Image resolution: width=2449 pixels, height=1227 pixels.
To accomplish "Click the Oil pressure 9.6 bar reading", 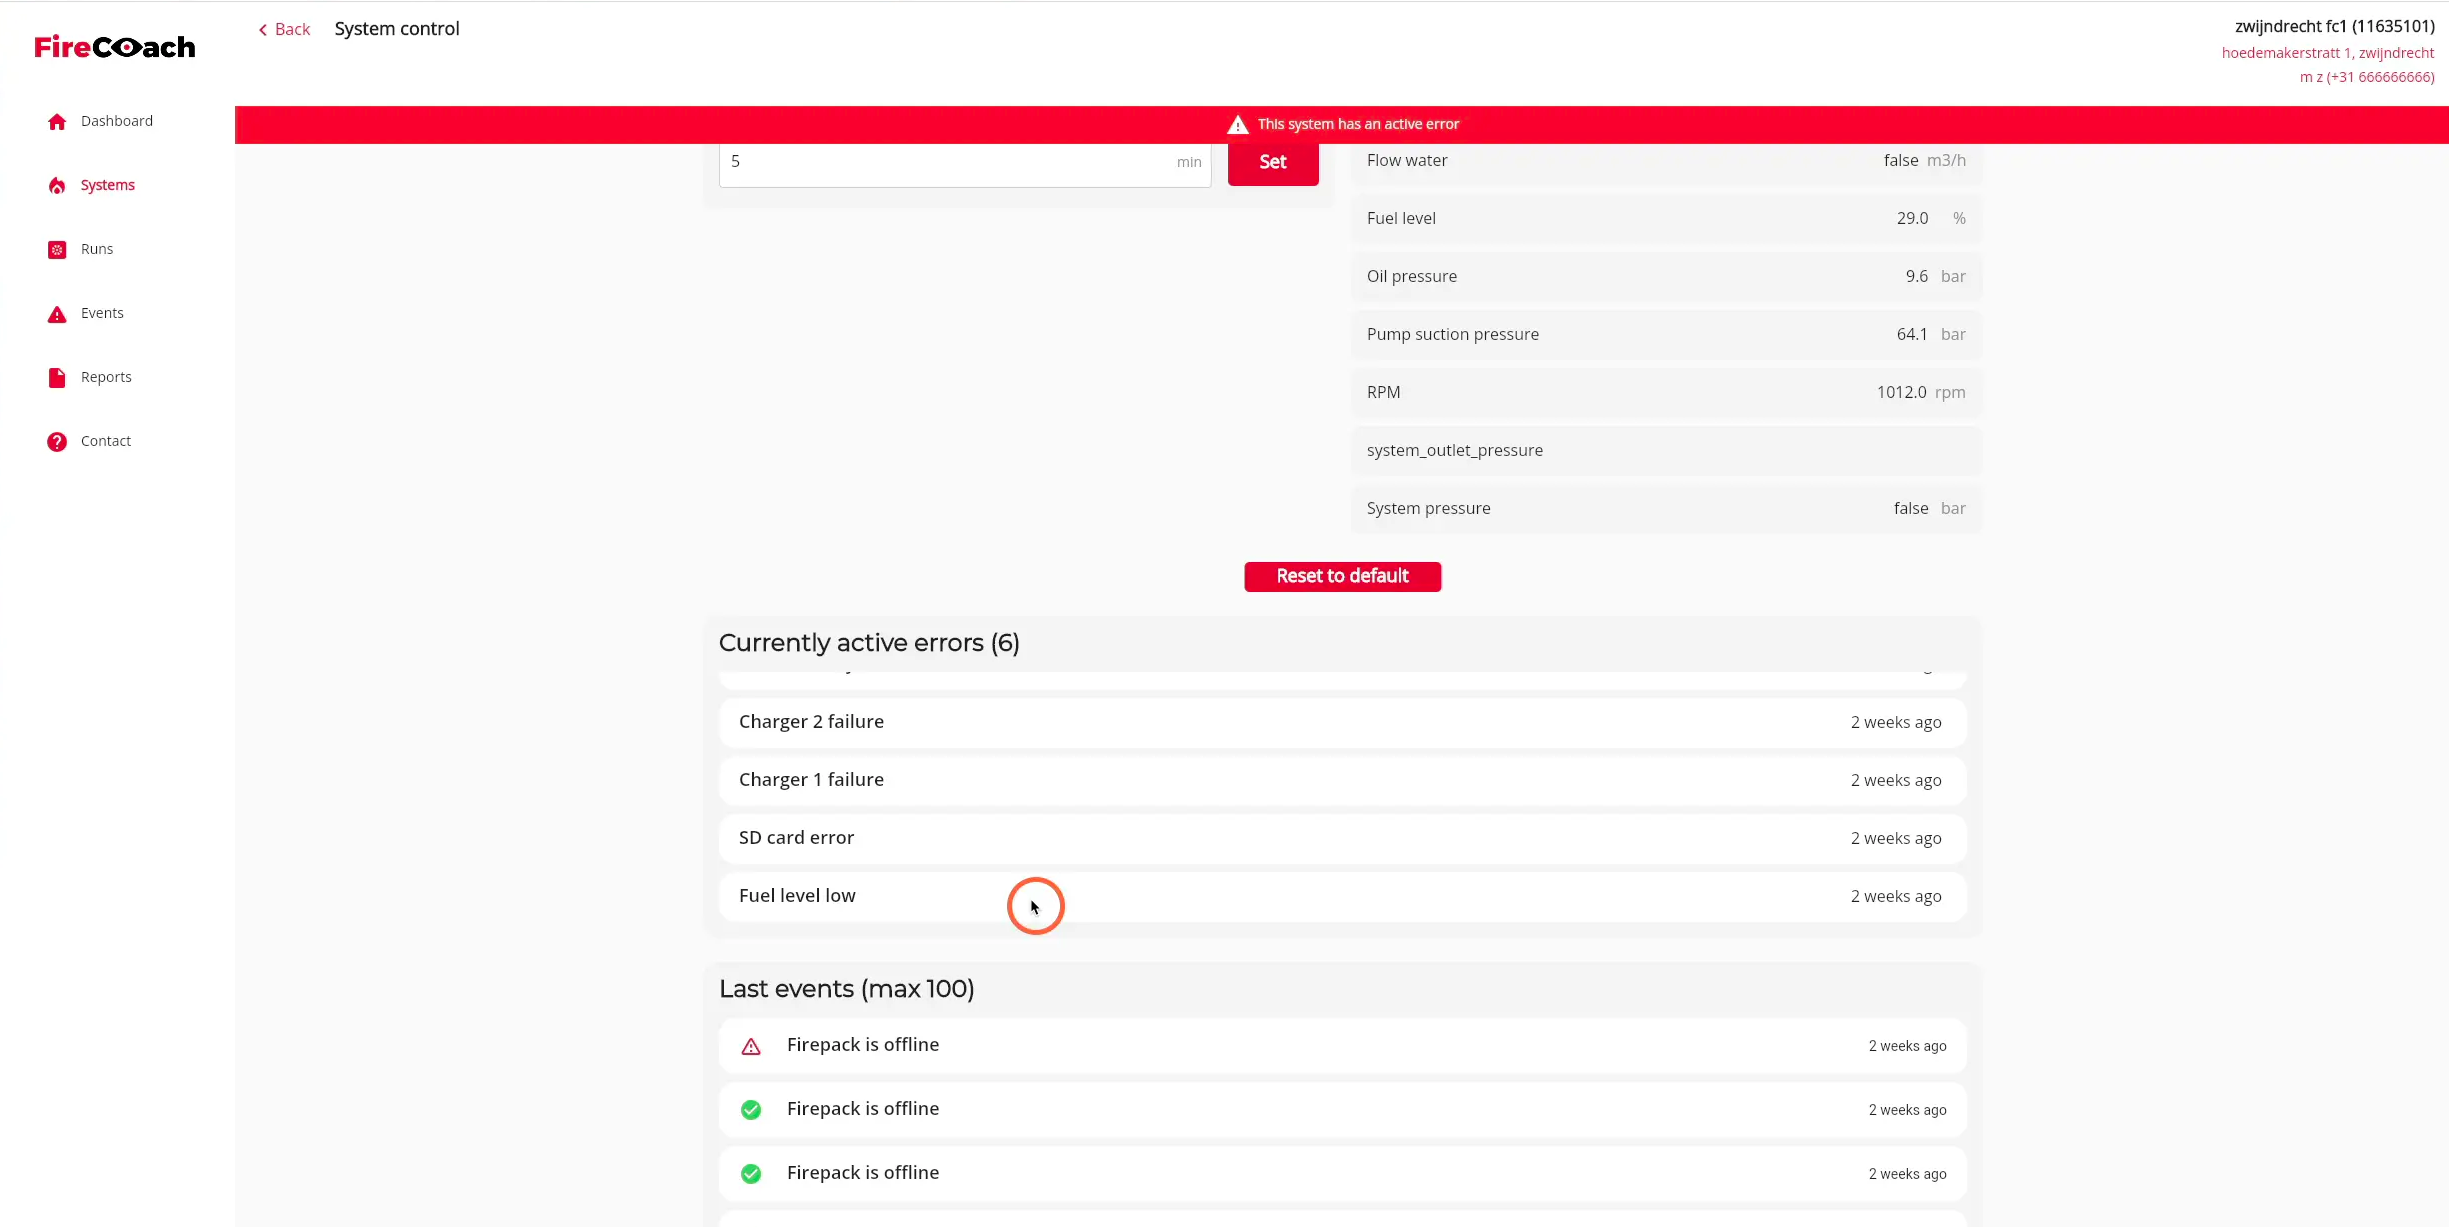I will pyautogui.click(x=1666, y=276).
